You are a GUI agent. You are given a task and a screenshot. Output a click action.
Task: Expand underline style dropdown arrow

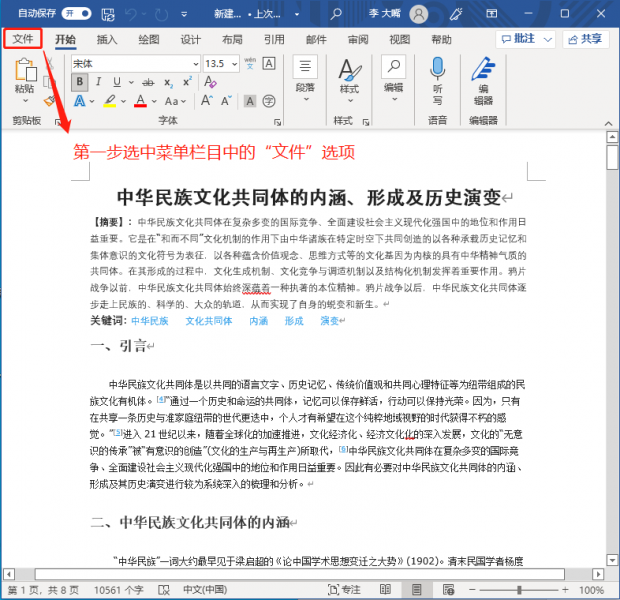tap(131, 82)
